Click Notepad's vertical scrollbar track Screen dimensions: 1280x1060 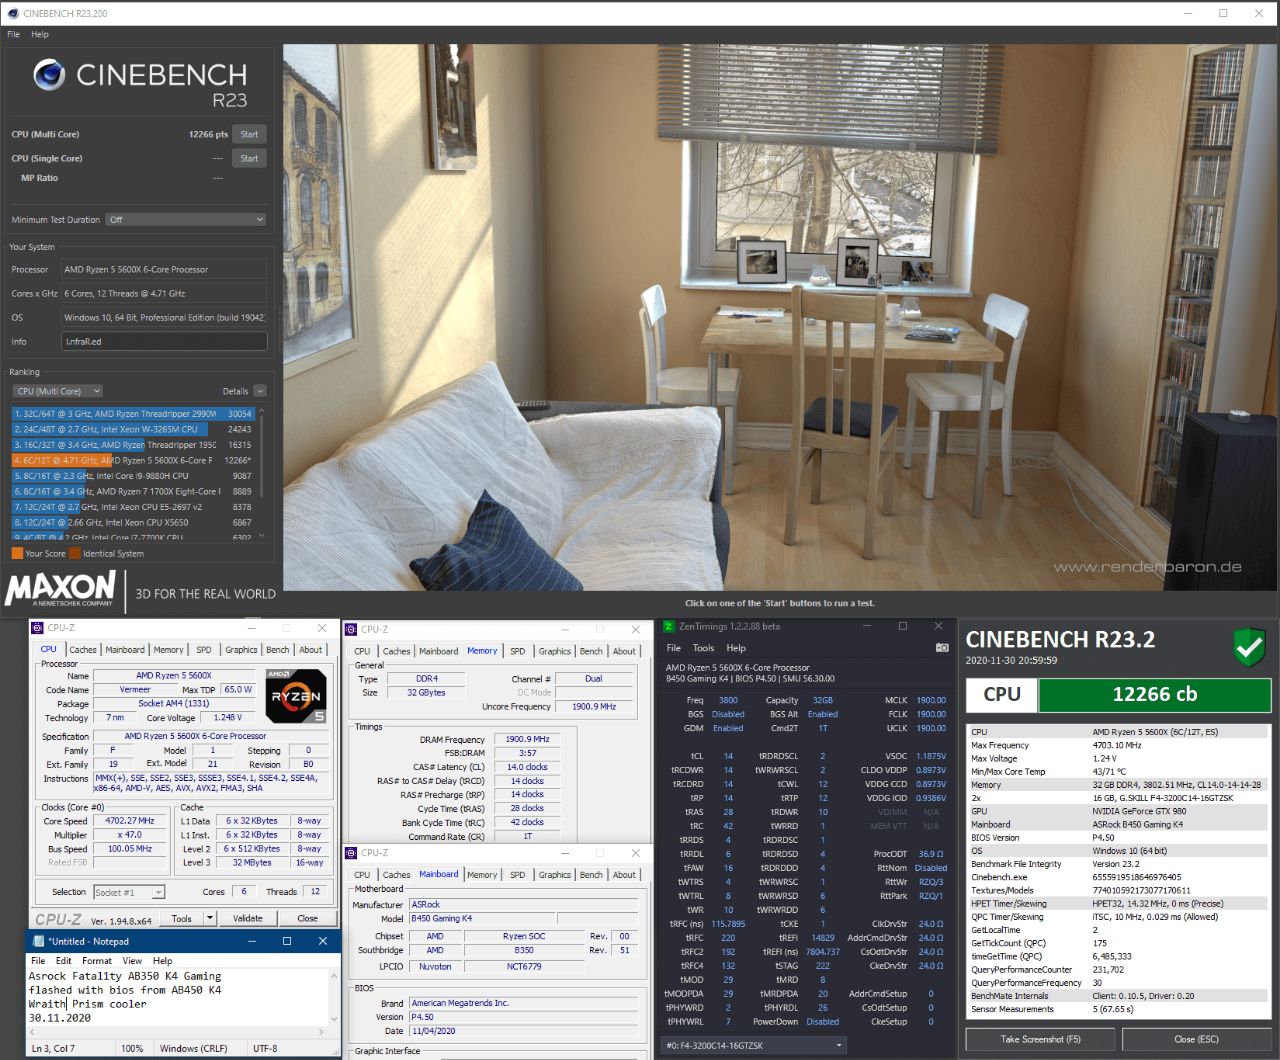[333, 997]
